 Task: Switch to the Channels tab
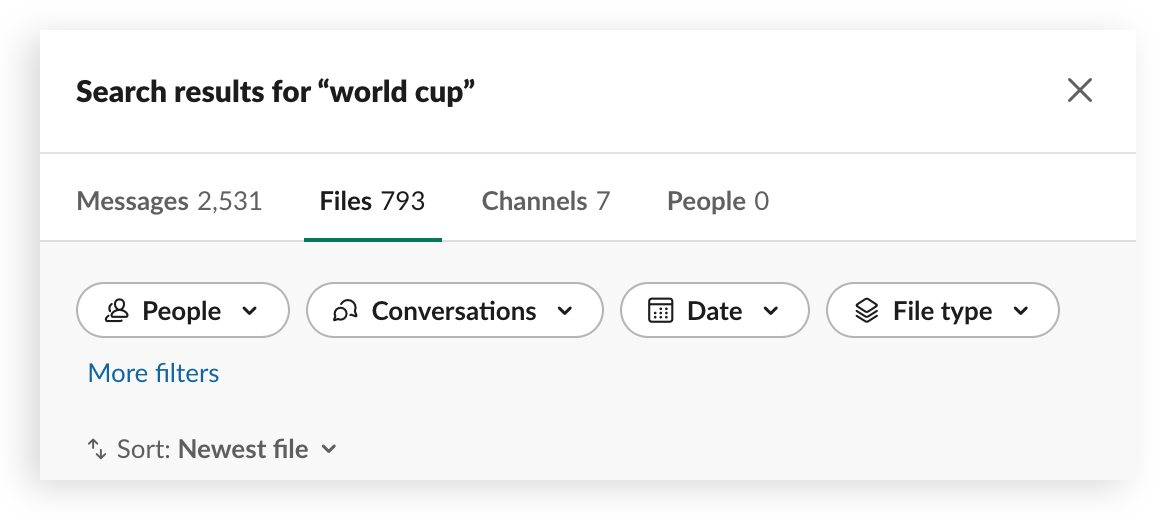pyautogui.click(x=546, y=201)
